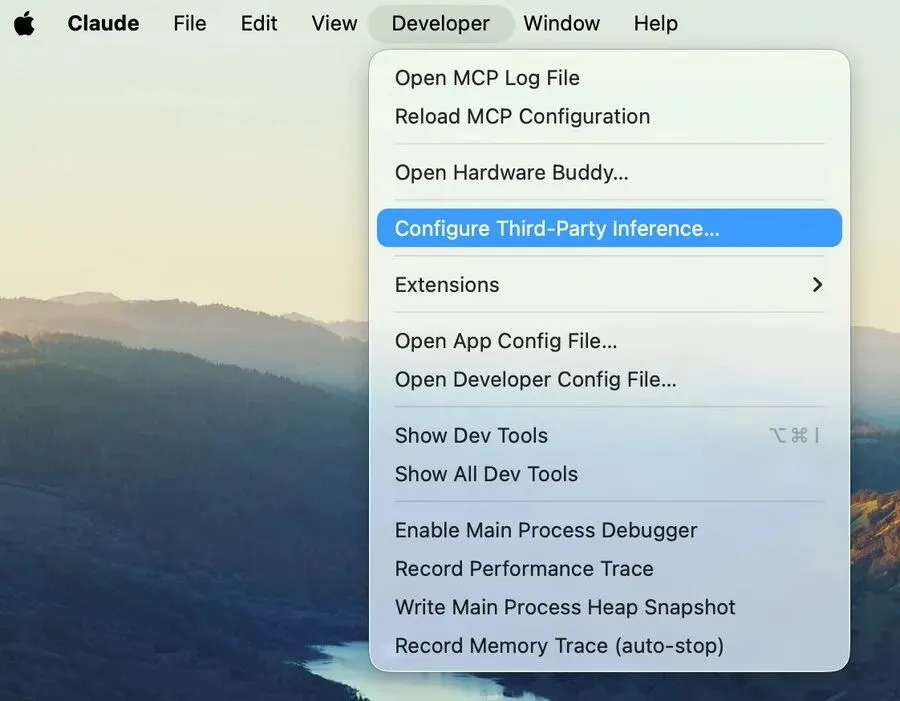This screenshot has height=701, width=900.
Task: Choose Open Hardware Buddy…
Action: 609,172
